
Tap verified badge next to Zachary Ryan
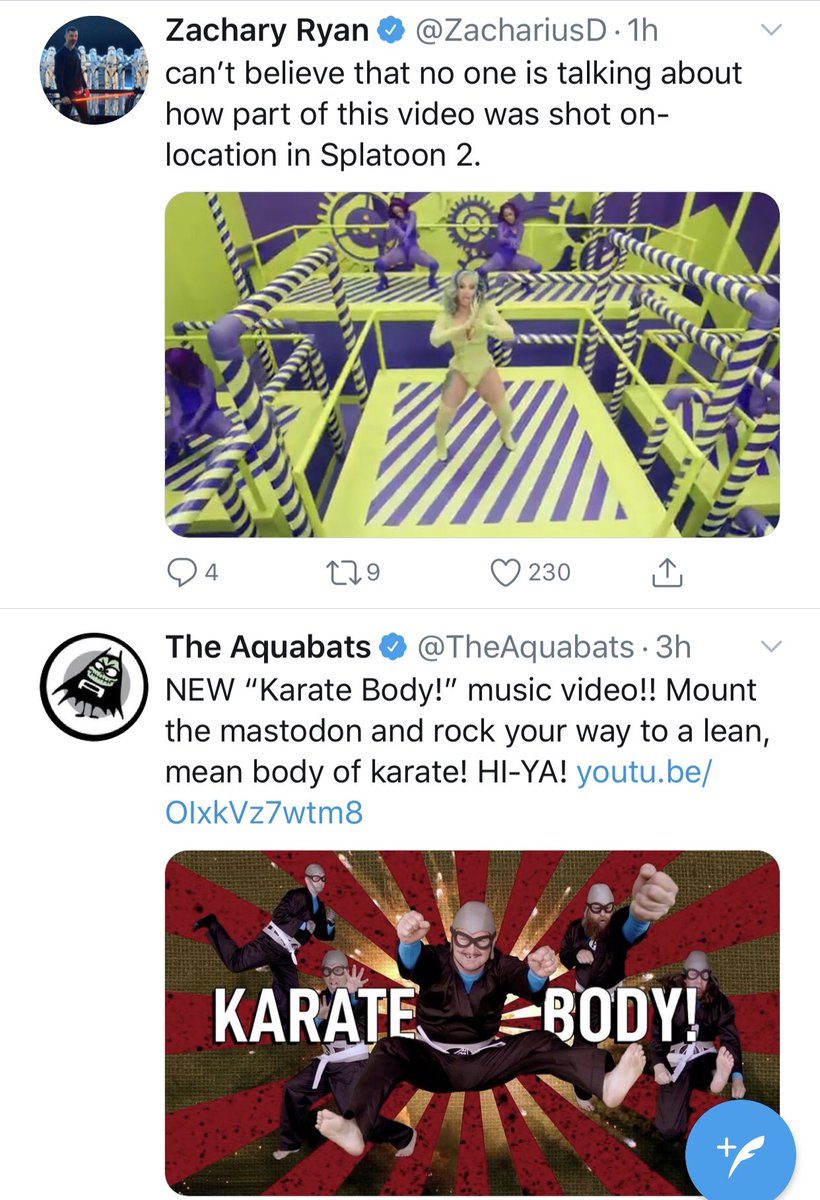[x=391, y=32]
